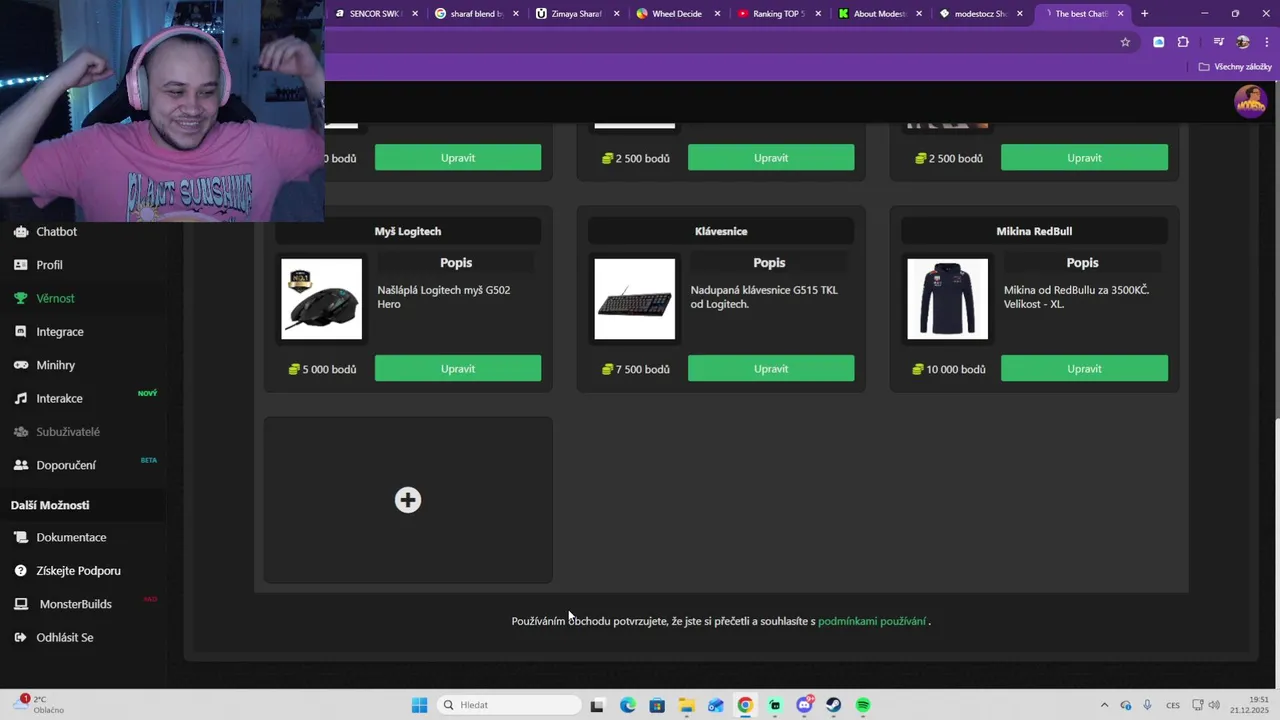Open Spotify from the taskbar
Screen dimensions: 1280x720
[x=863, y=705]
